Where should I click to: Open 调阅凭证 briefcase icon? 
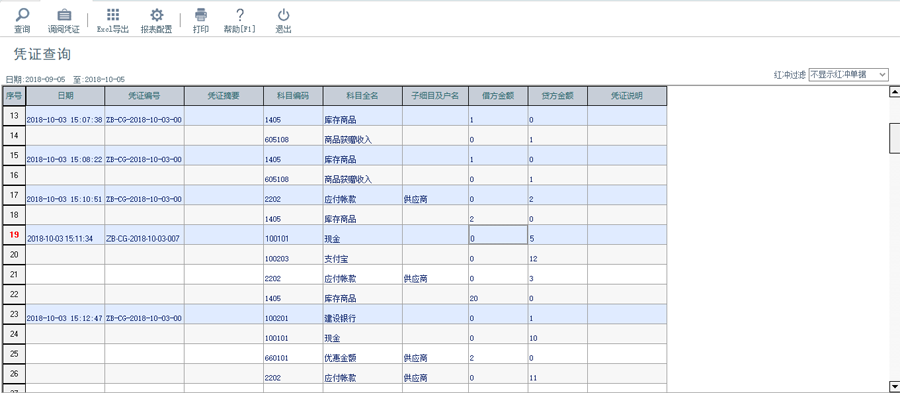point(64,15)
